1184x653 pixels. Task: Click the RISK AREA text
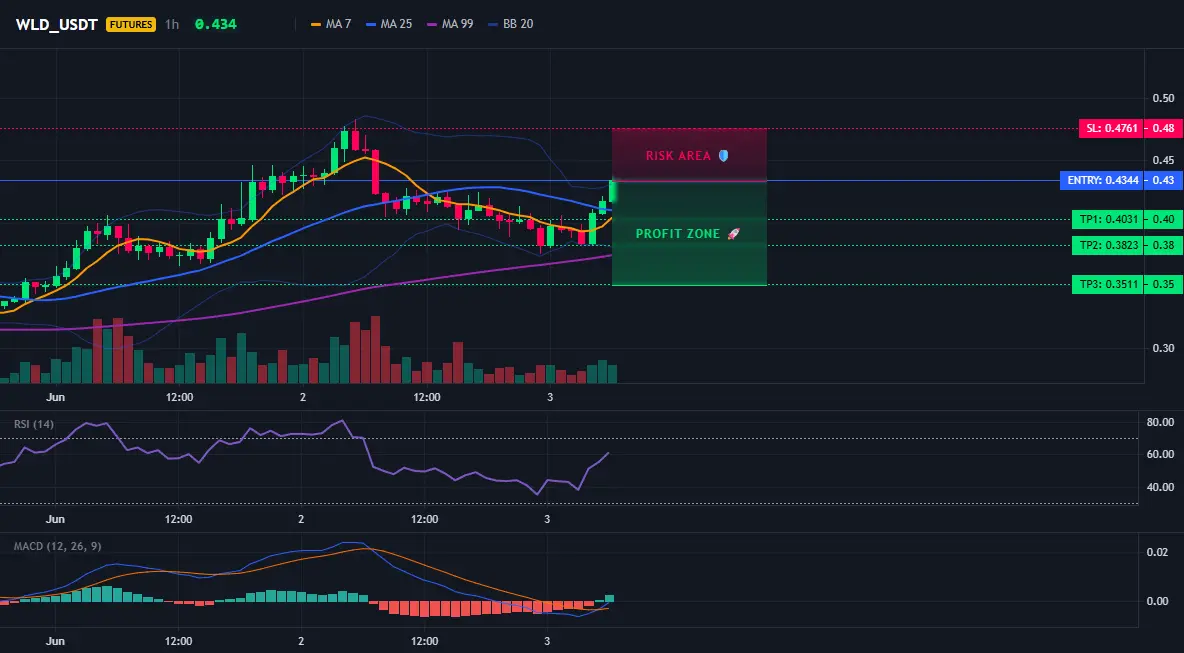coord(678,156)
